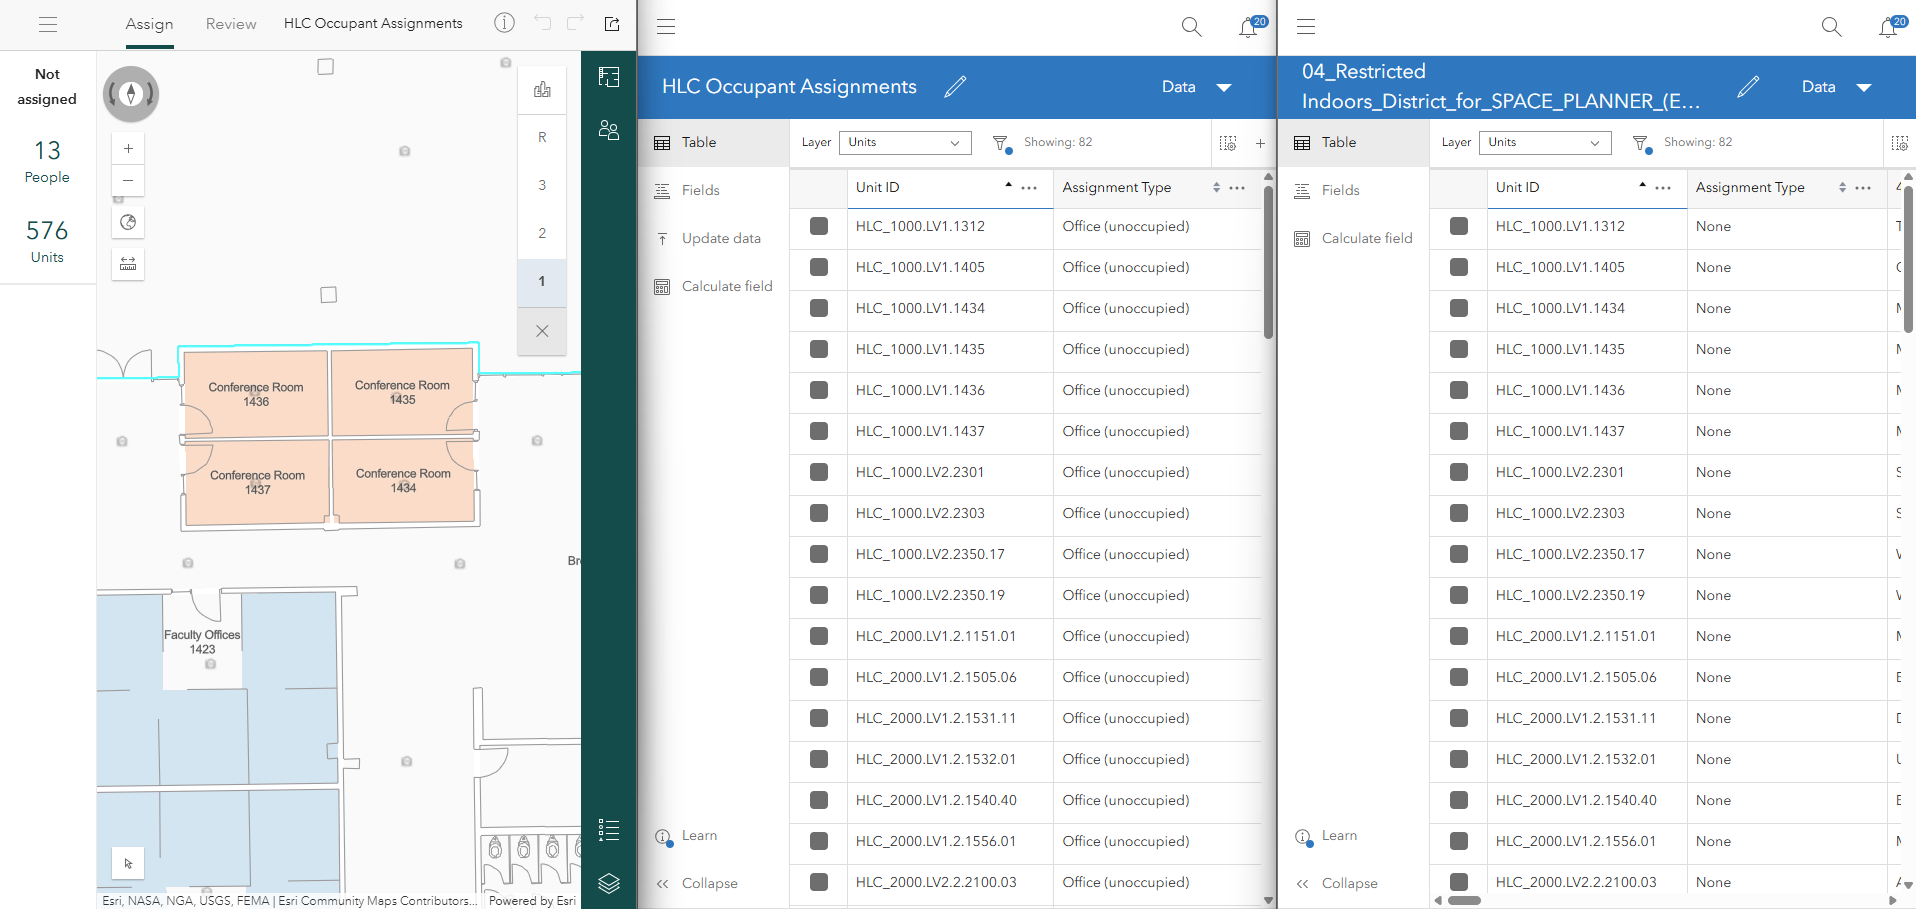The height and width of the screenshot is (909, 1916).
Task: Click column settings grid icon in HLC window
Action: [x=1228, y=143]
